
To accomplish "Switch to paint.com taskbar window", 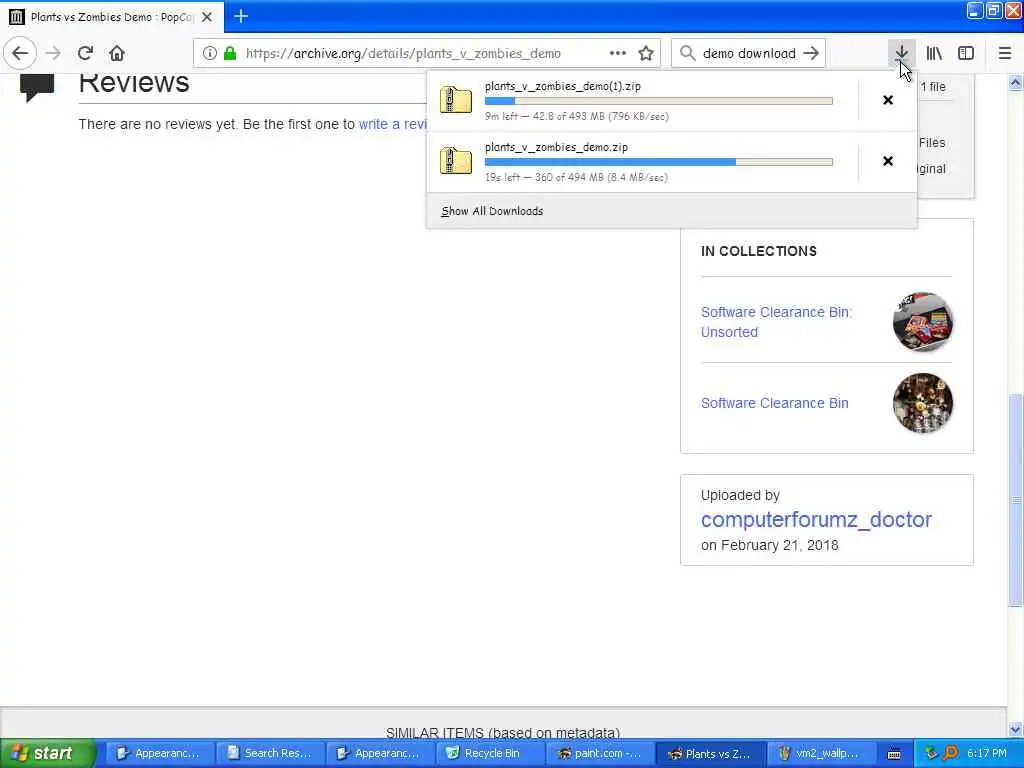I will (x=600, y=753).
